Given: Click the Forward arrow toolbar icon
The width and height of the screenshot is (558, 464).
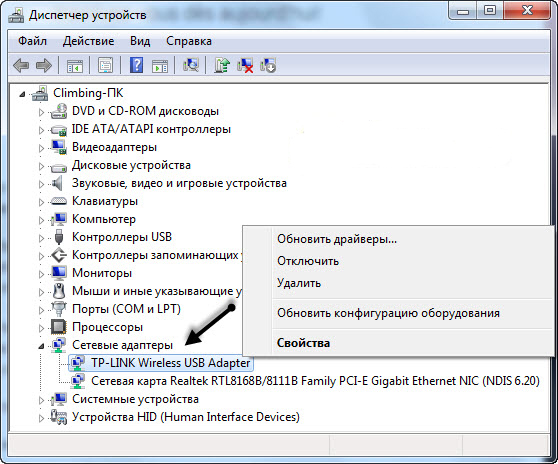Looking at the screenshot, I should coord(44,66).
